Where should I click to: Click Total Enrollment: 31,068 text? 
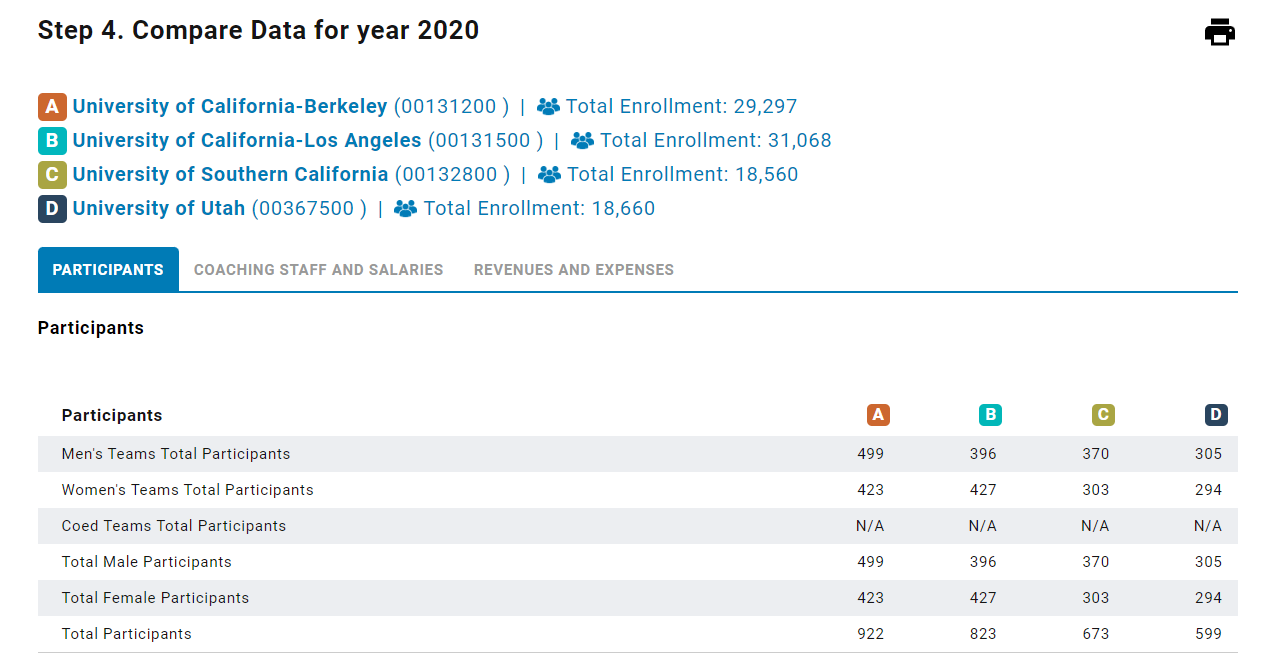(716, 141)
